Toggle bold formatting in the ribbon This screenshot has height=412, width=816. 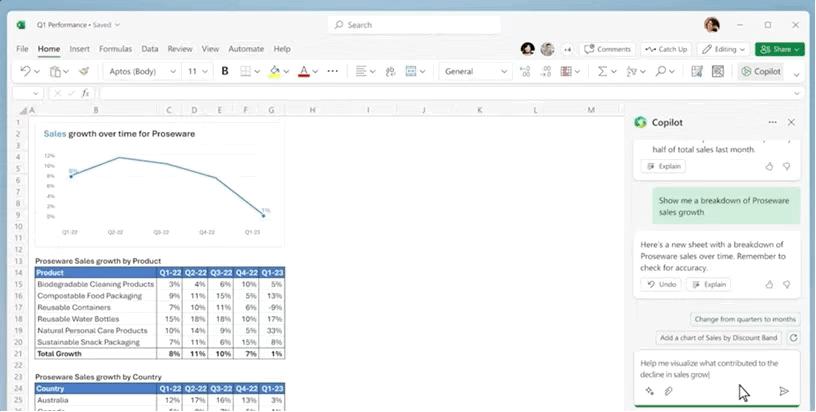point(225,71)
